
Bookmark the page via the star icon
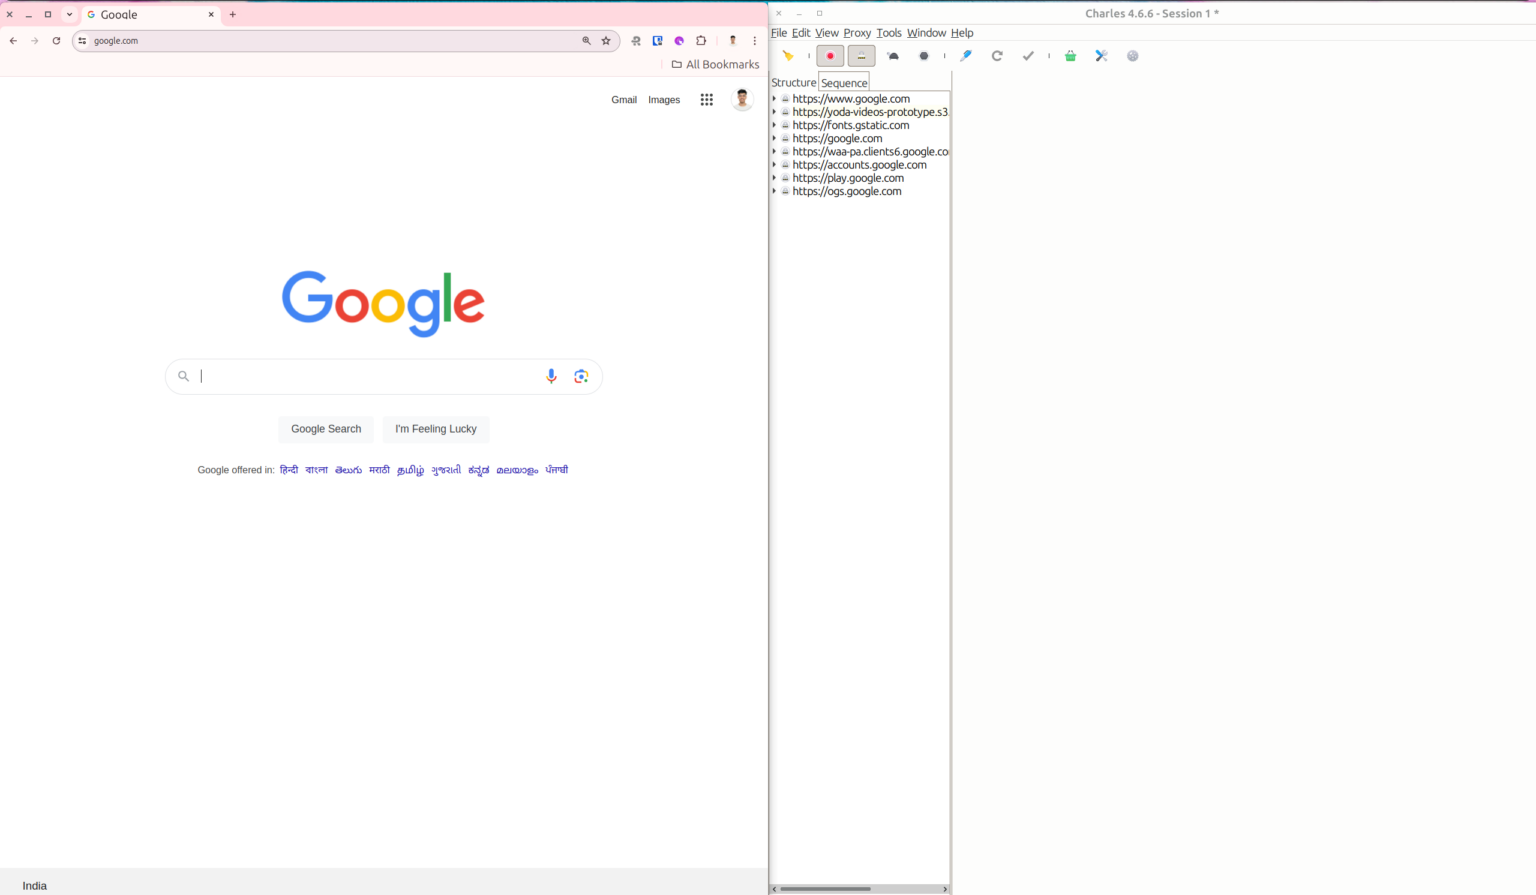607,40
